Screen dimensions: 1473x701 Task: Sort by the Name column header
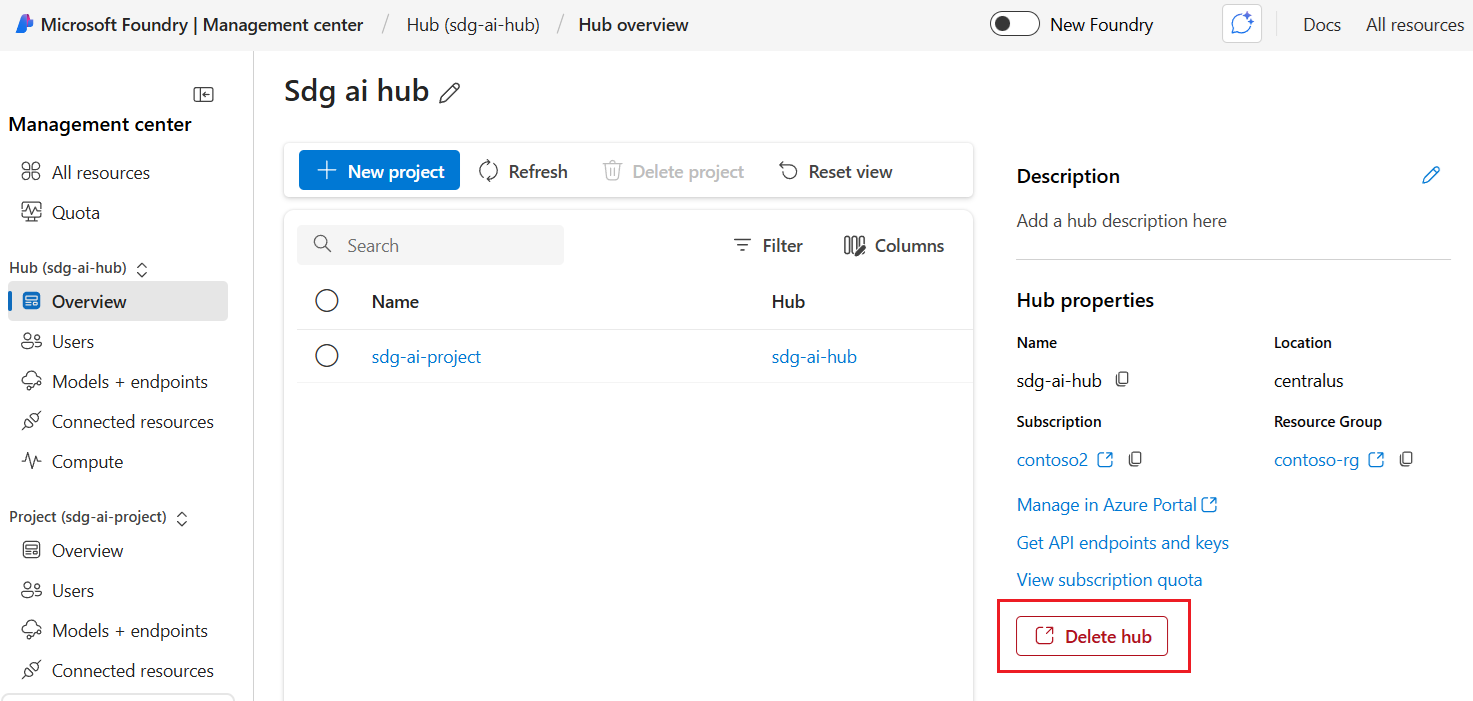[395, 301]
